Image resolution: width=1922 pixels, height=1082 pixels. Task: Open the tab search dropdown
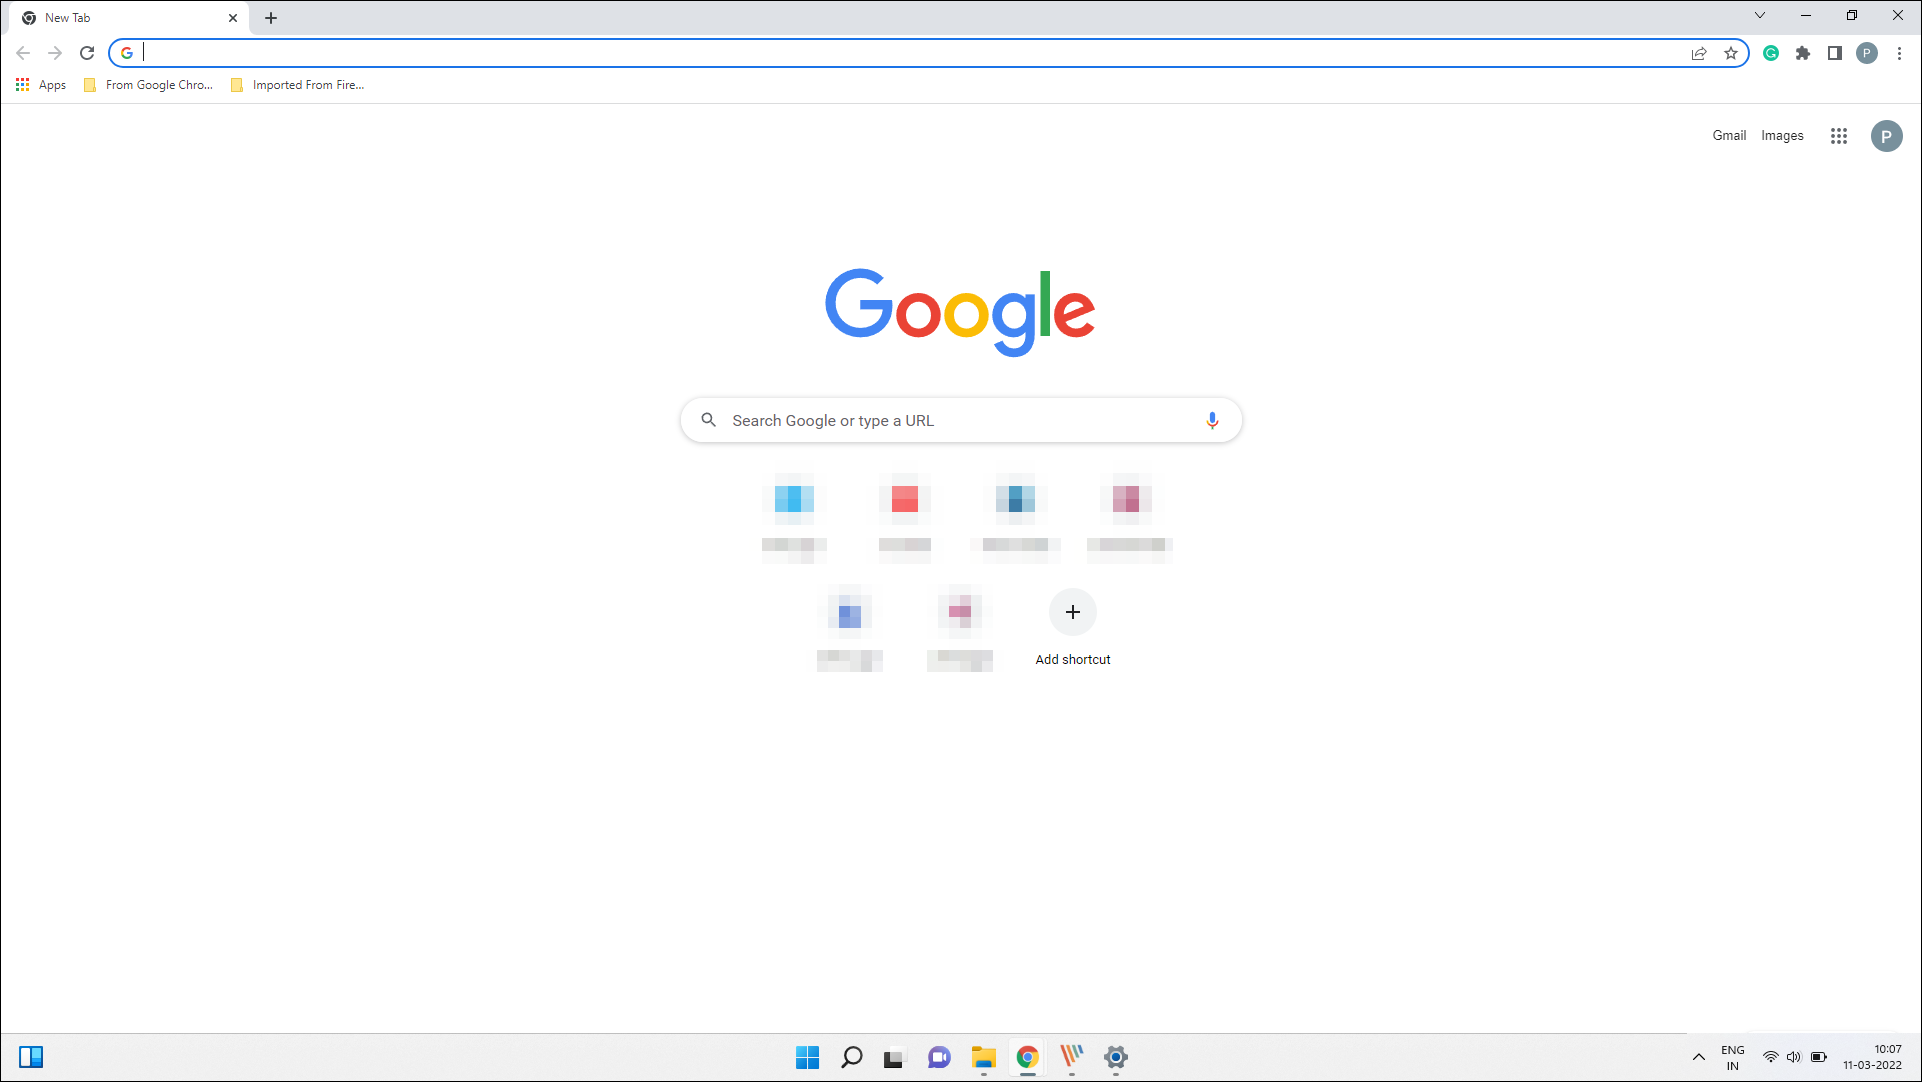1759,15
